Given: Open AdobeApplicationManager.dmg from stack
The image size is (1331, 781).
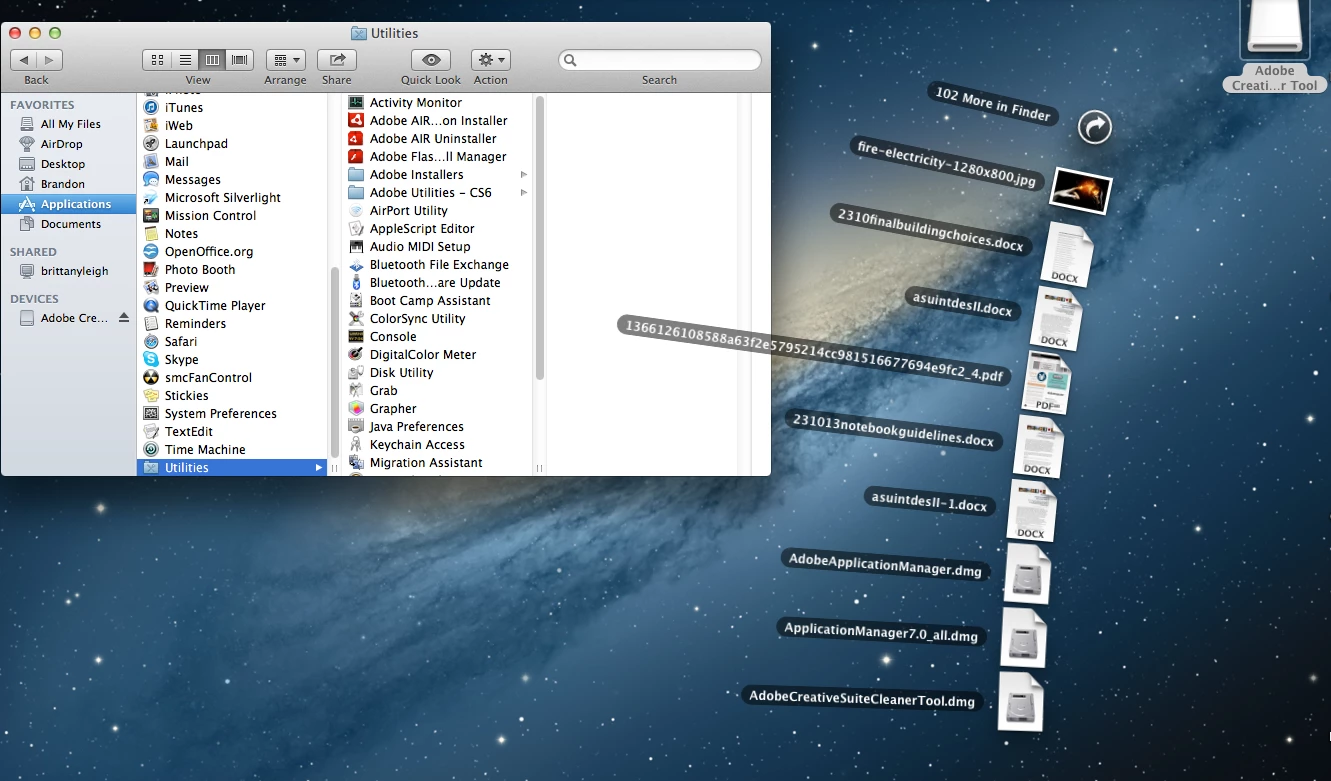Looking at the screenshot, I should pos(1028,574).
